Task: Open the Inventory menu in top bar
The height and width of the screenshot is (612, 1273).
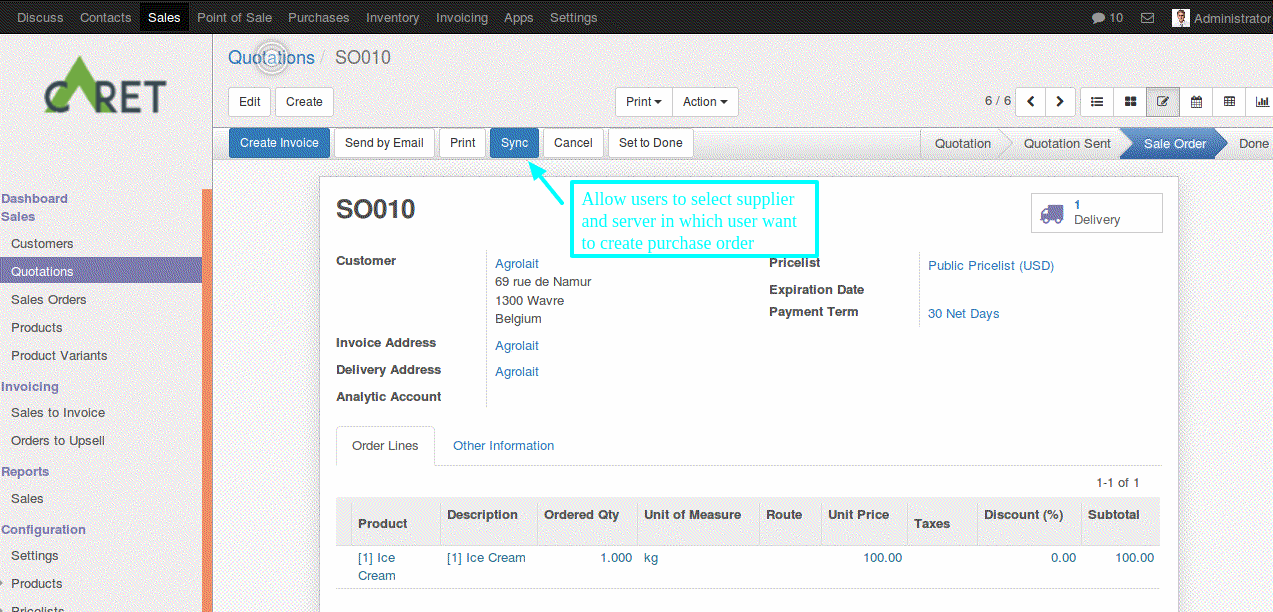Action: pos(392,18)
